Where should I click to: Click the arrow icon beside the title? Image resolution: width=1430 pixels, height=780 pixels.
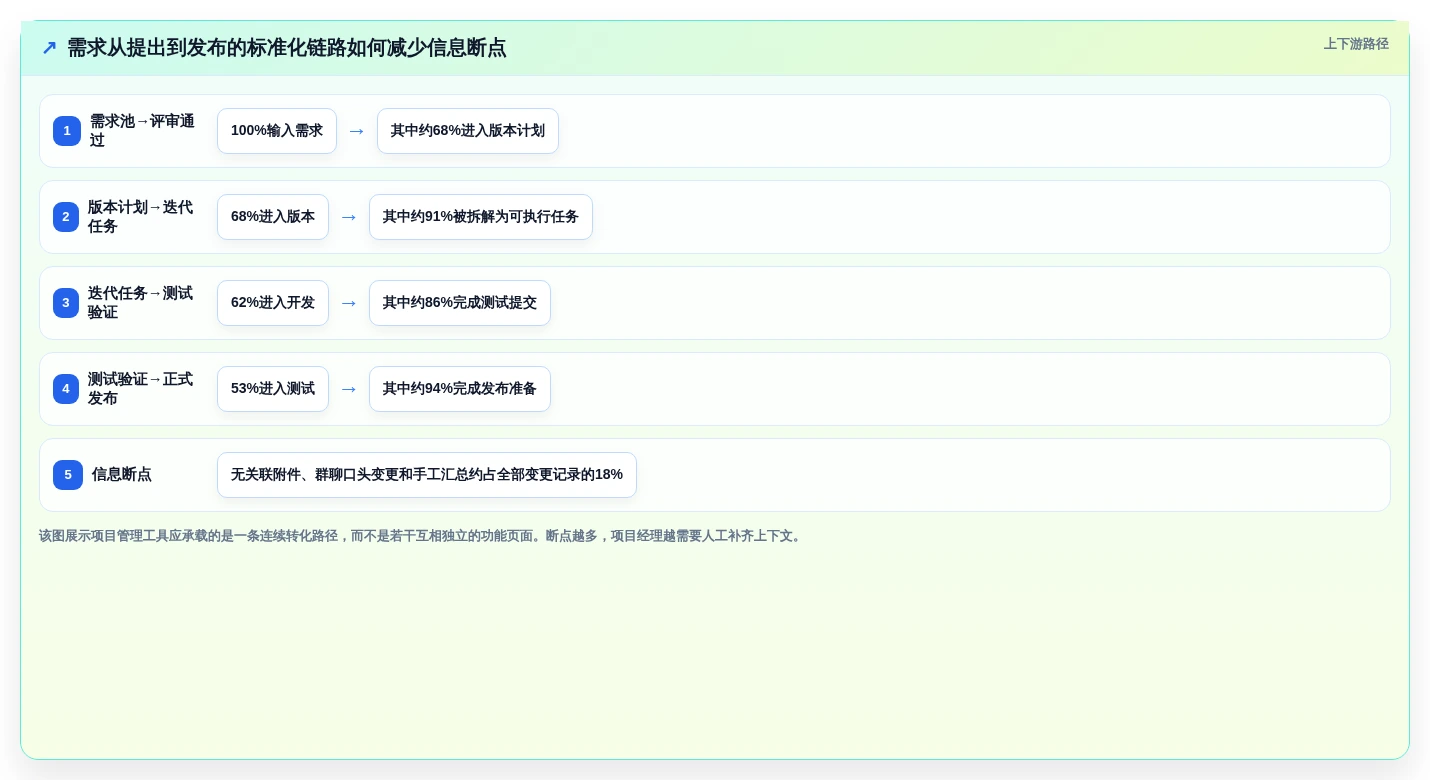49,48
